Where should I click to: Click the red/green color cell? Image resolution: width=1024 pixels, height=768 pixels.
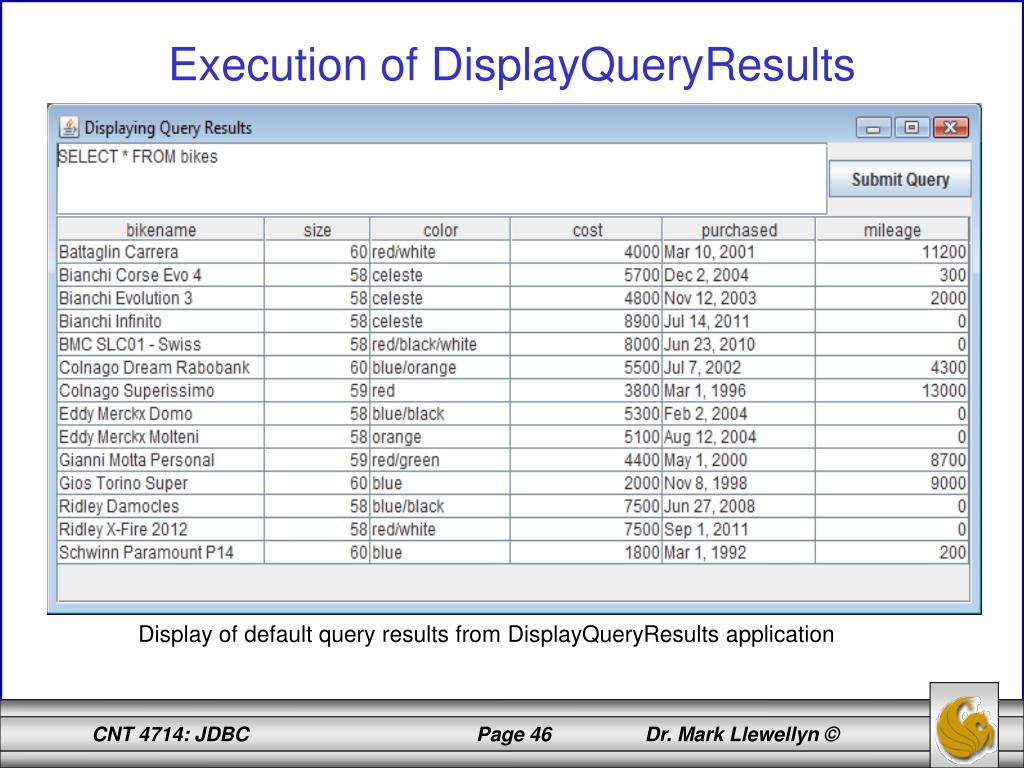click(x=440, y=460)
